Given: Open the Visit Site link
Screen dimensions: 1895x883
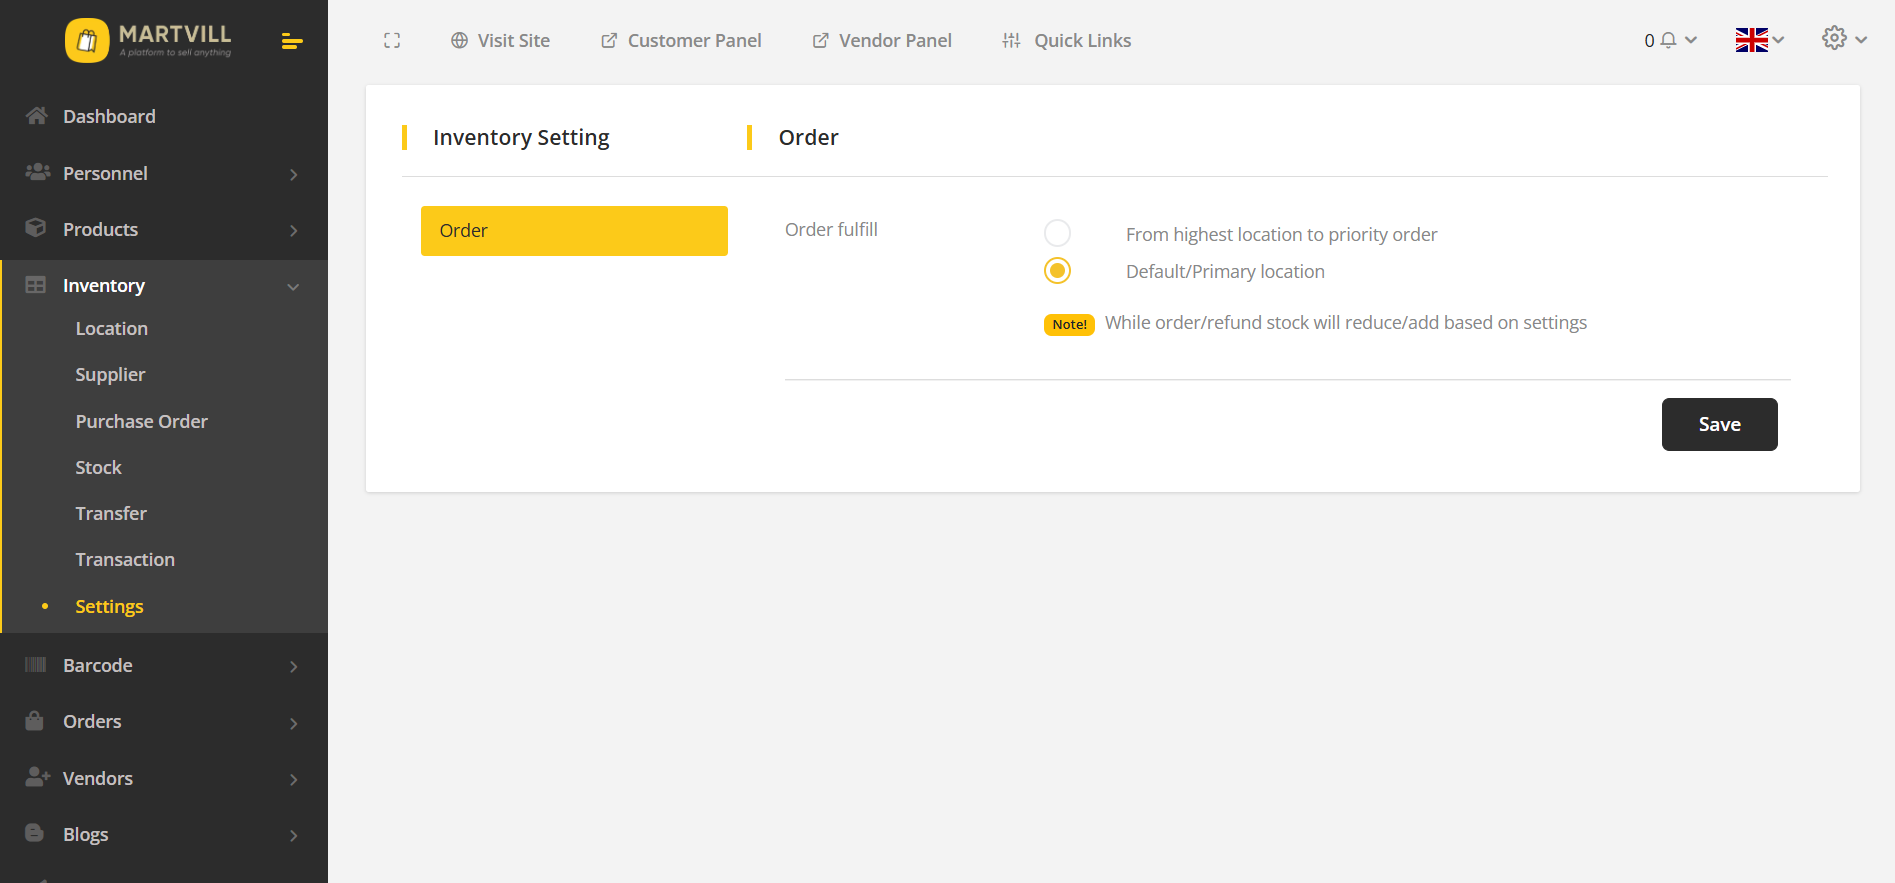Looking at the screenshot, I should [500, 41].
